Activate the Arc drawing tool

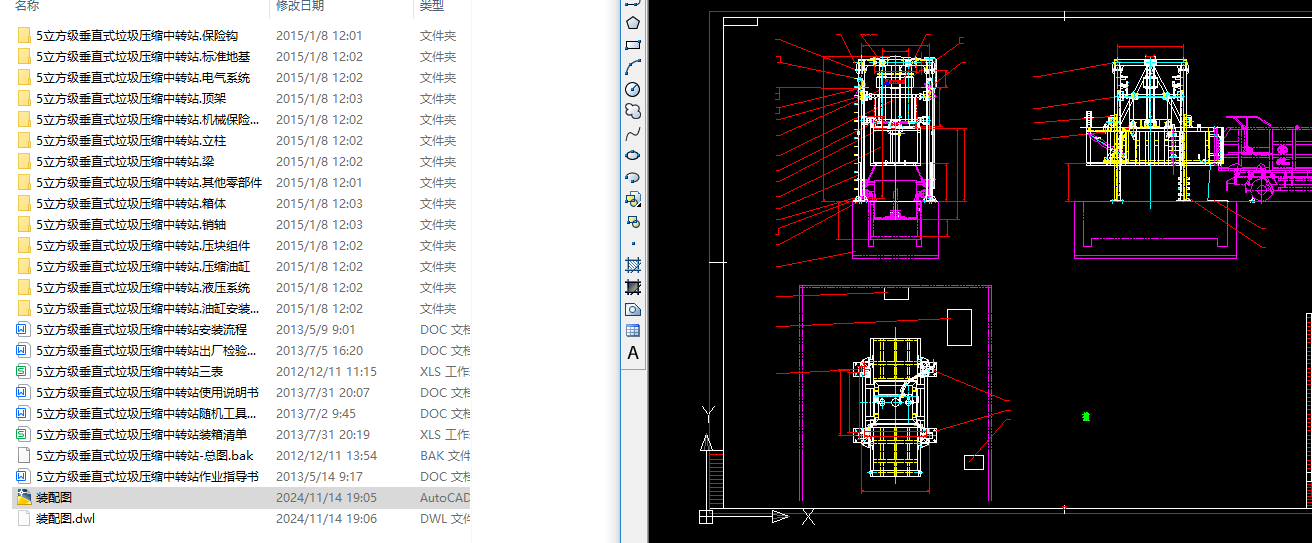tap(632, 67)
